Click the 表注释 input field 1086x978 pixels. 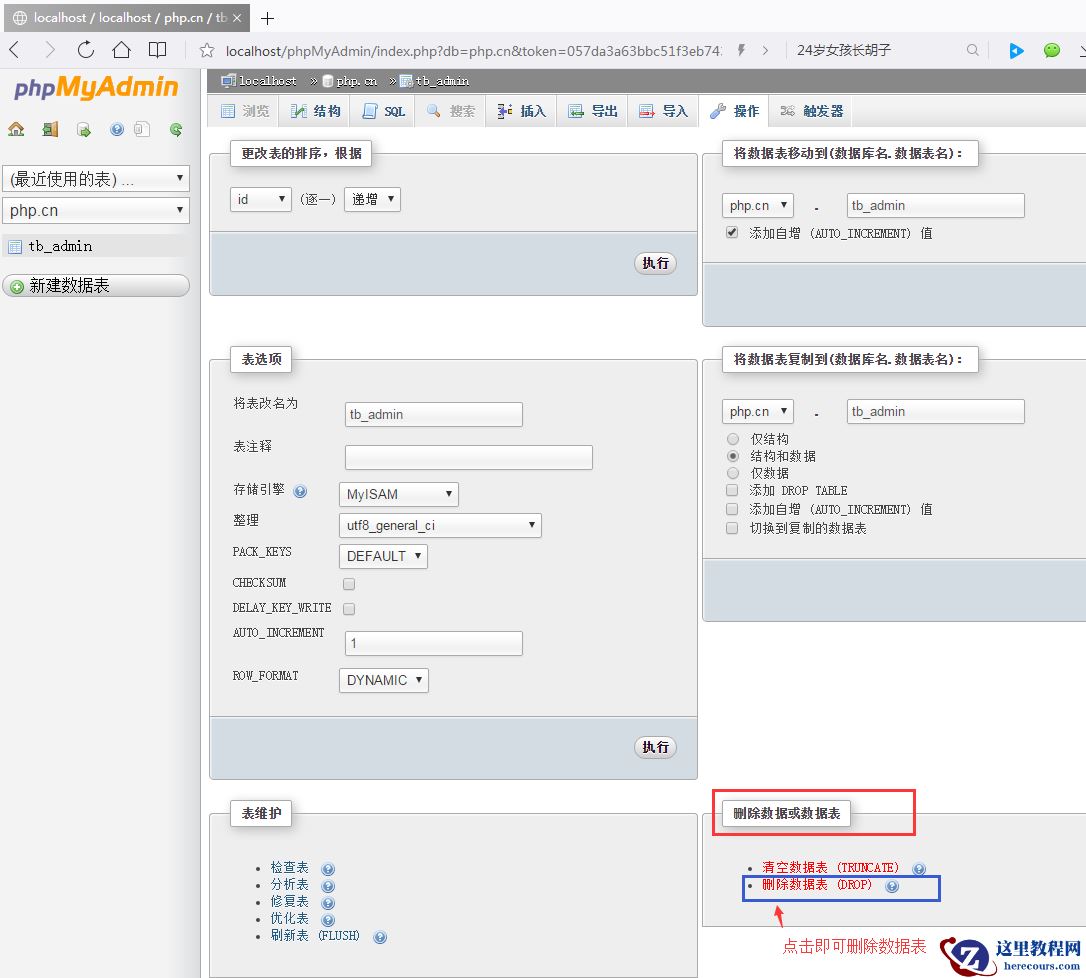[469, 457]
